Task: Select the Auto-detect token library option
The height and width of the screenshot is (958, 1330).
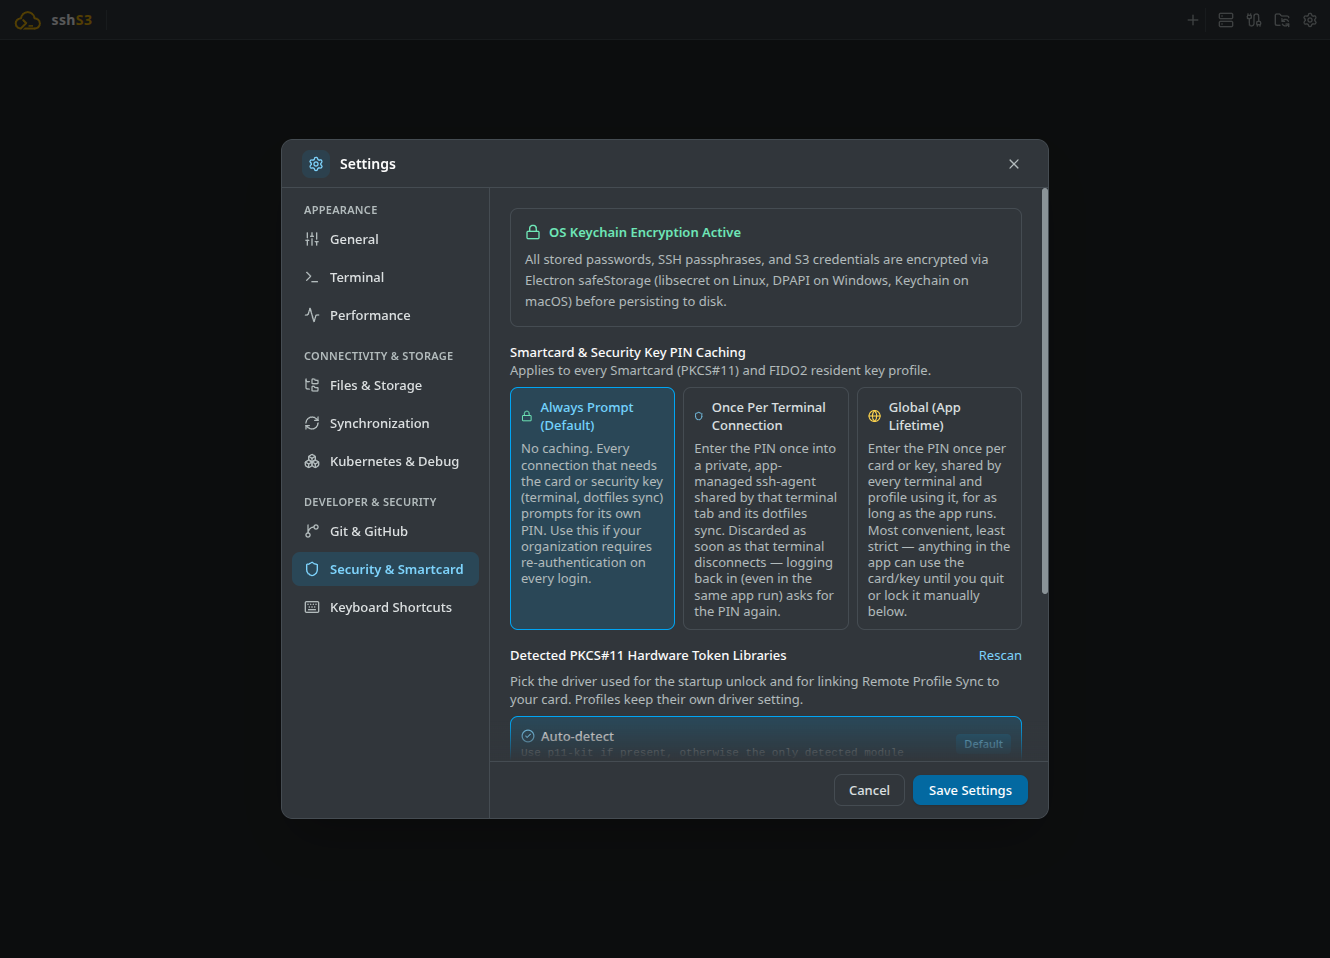Action: (766, 739)
